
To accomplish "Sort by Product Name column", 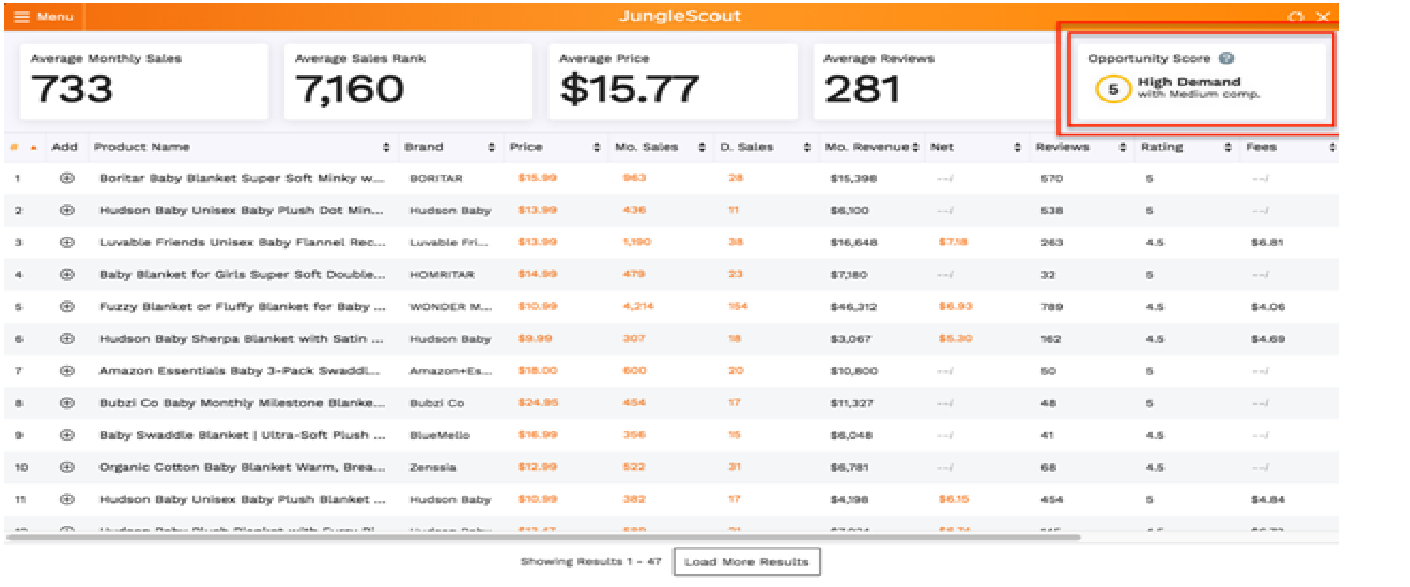I will coord(142,148).
